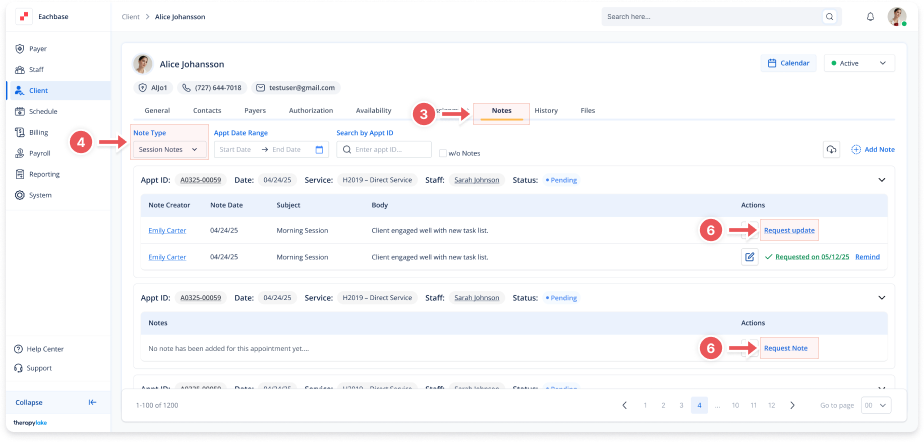924x442 pixels.
Task: Go to next page in pagination
Action: (792, 405)
